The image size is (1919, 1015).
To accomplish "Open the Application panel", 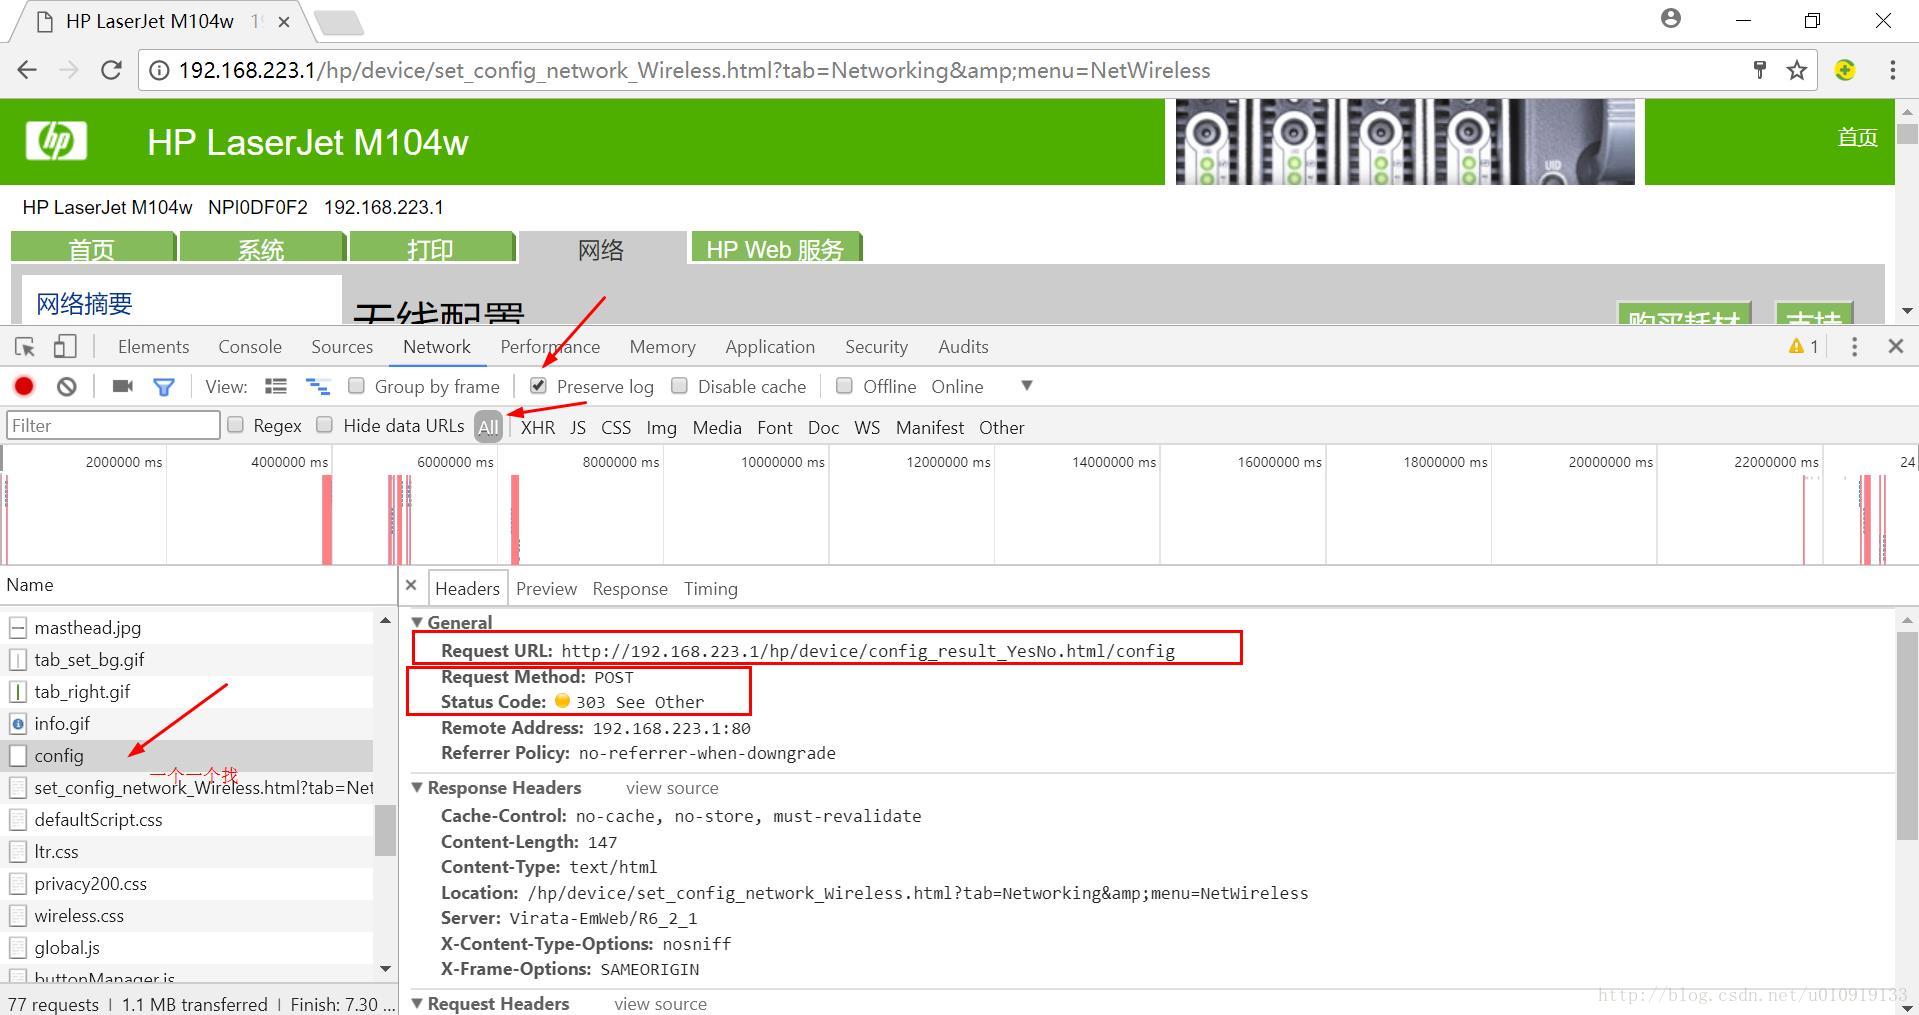I will [x=770, y=346].
